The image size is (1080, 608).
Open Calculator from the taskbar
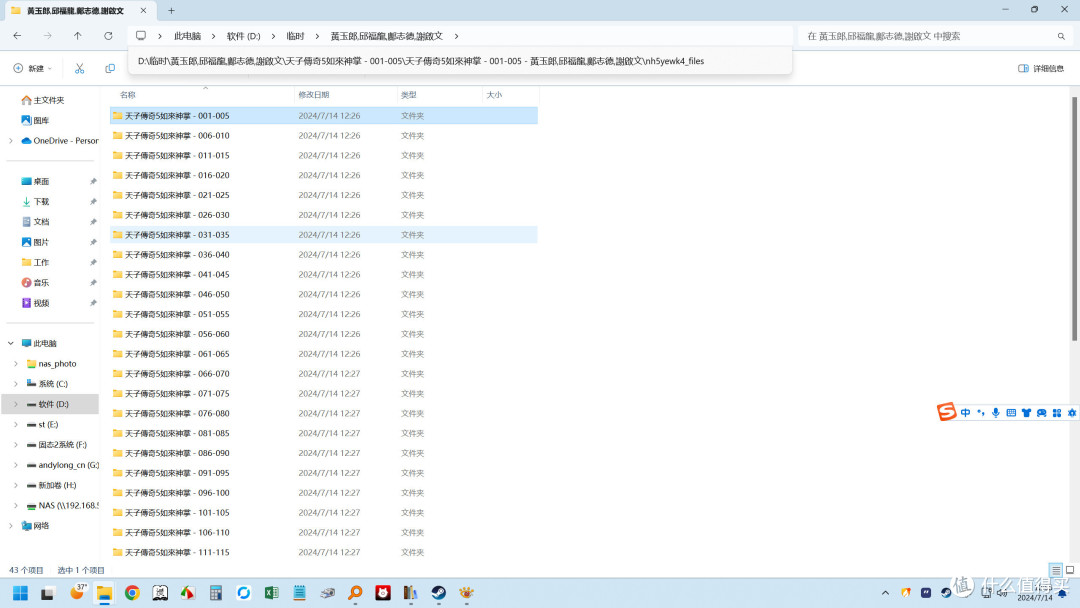(x=216, y=593)
